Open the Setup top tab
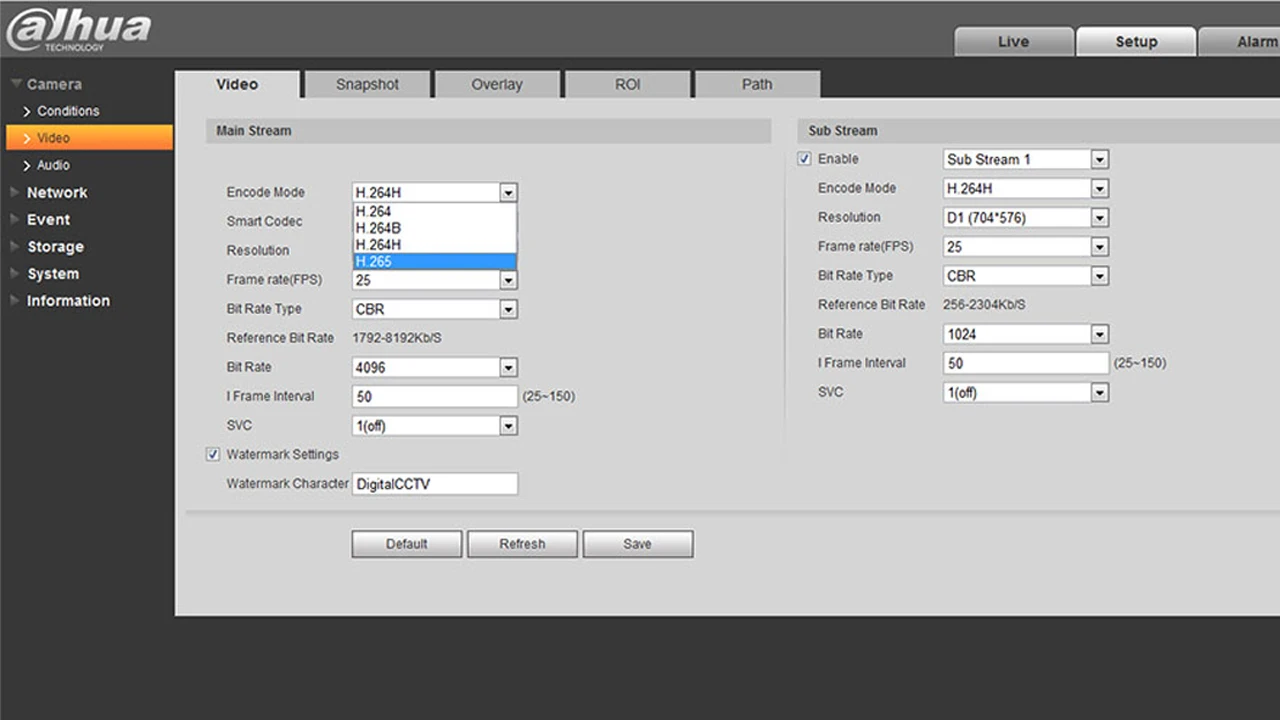Screen dimensions: 1280x720 click(1136, 42)
